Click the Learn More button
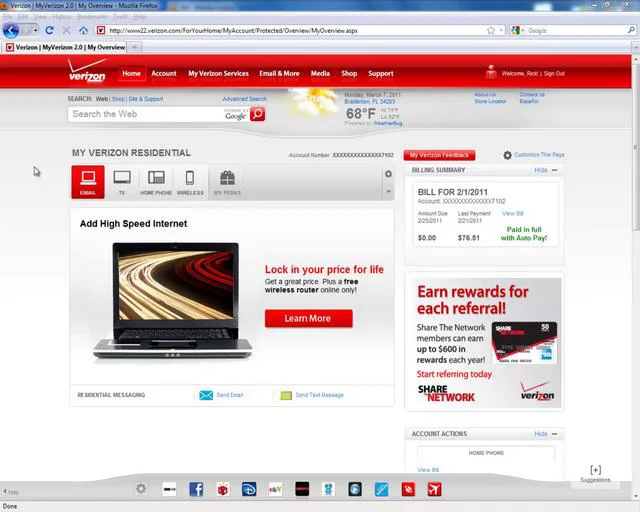Viewport: 640px width, 512px height. 309,318
